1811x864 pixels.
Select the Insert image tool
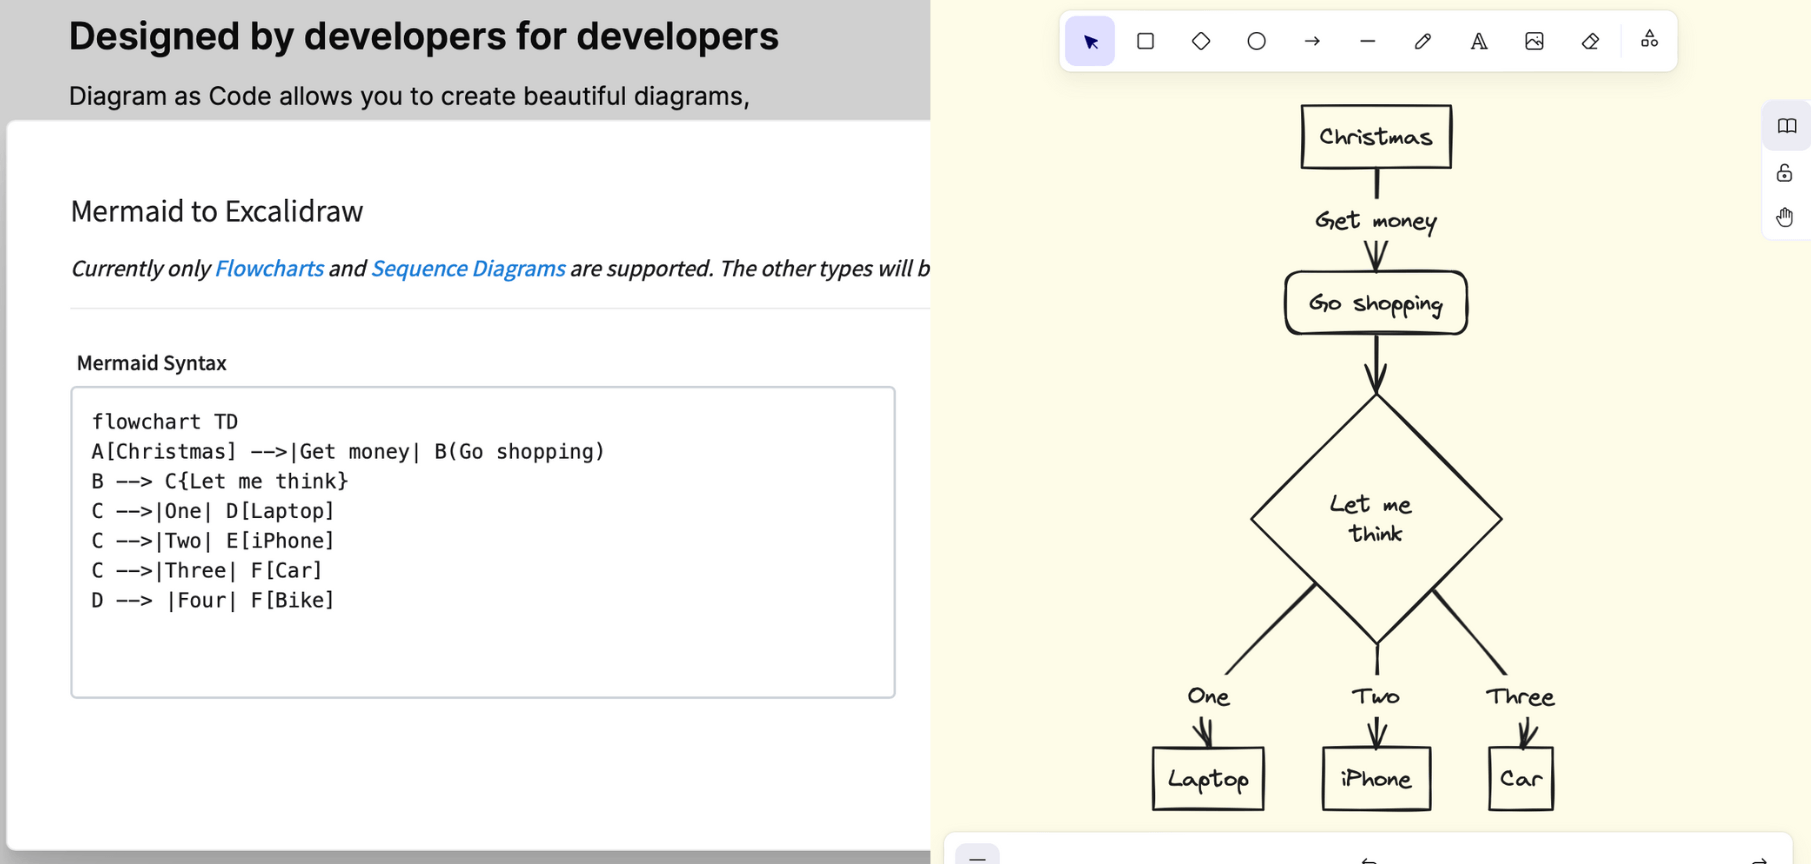(1534, 42)
